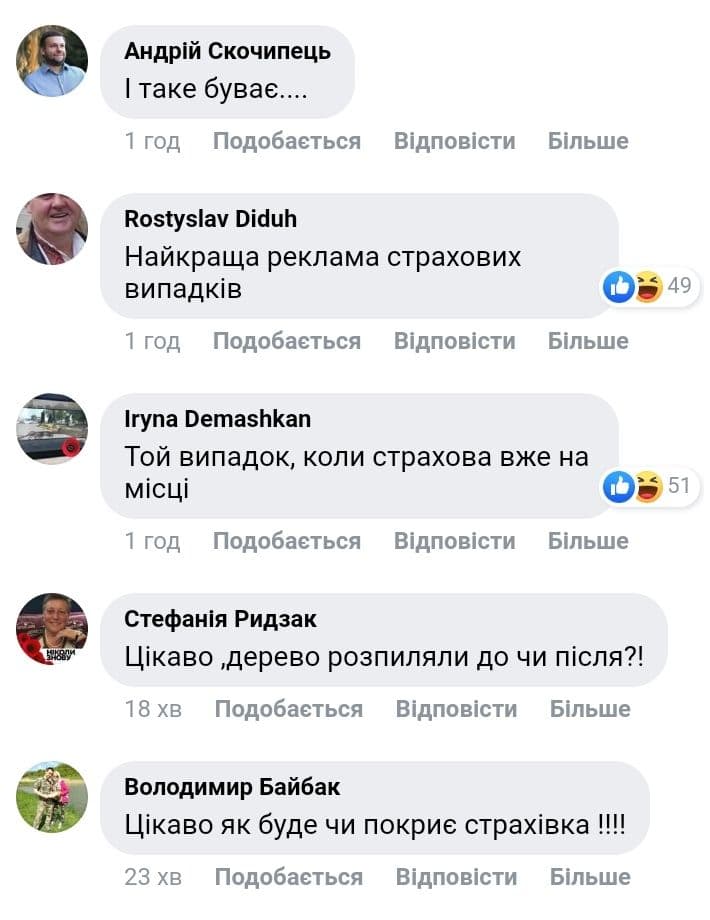Image resolution: width=710 pixels, height=920 pixels.
Task: Open Андрій Скочипець's profile picture
Action: 52,60
